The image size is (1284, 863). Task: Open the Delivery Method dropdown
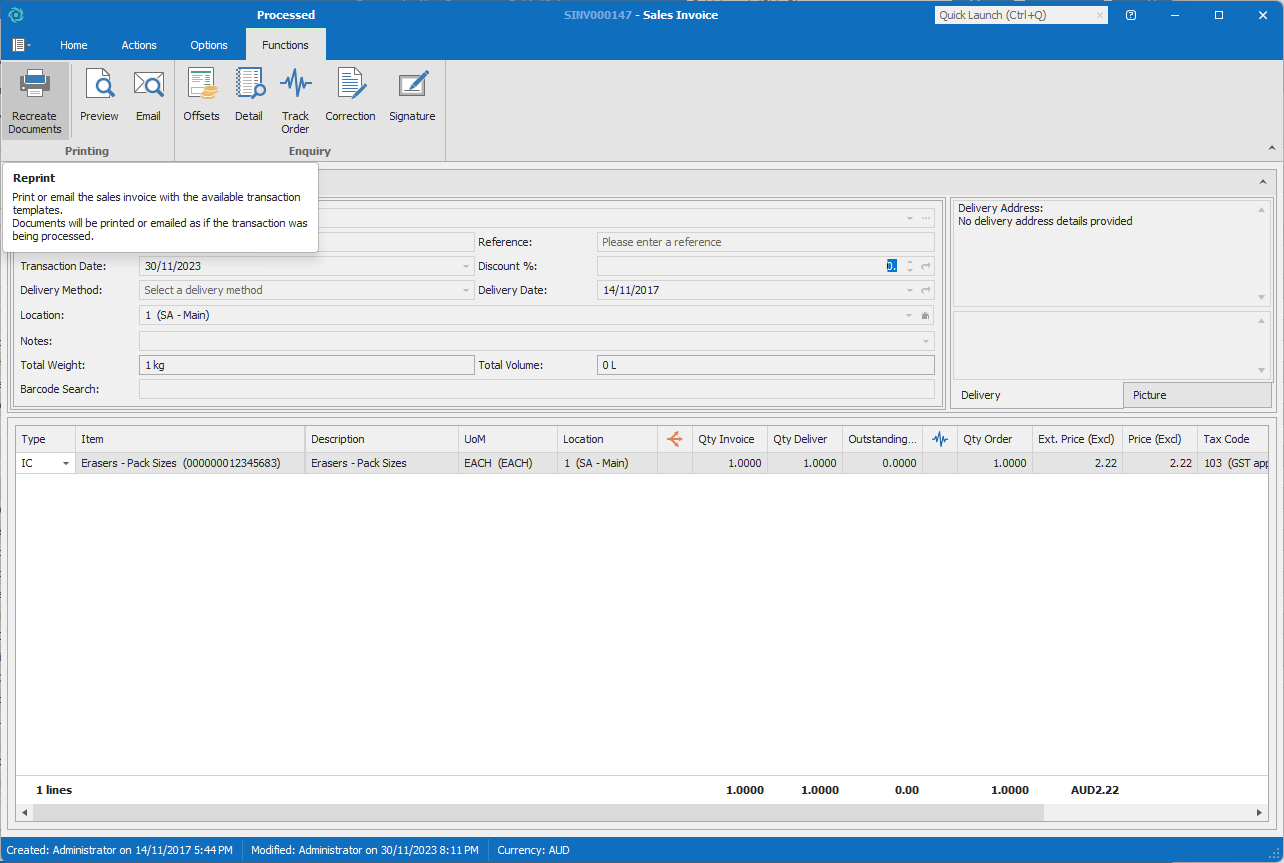coord(466,290)
